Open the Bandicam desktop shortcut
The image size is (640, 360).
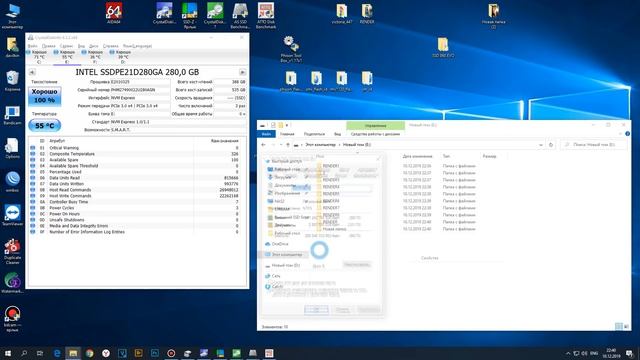pos(12,115)
